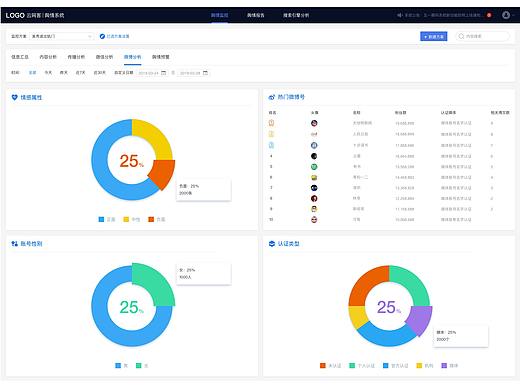
Task: Click the Weibo icon of hot accounts panel
Action: (x=272, y=97)
